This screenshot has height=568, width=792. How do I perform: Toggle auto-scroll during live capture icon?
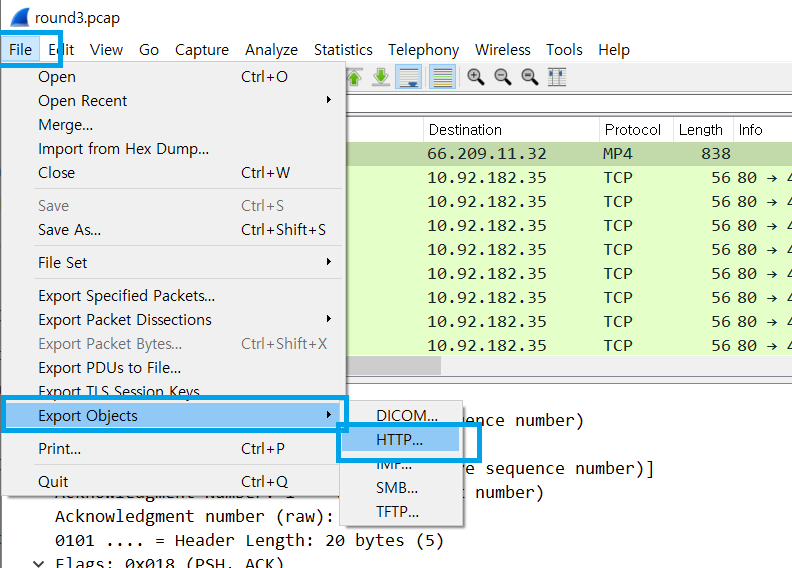point(409,77)
